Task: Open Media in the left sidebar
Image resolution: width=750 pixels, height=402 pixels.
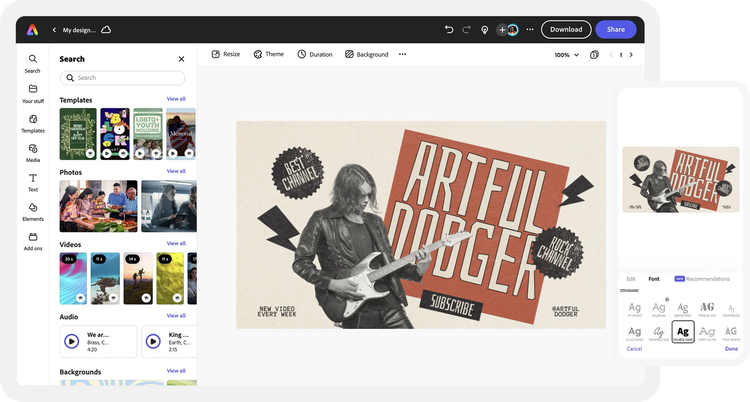Action: coord(33,153)
